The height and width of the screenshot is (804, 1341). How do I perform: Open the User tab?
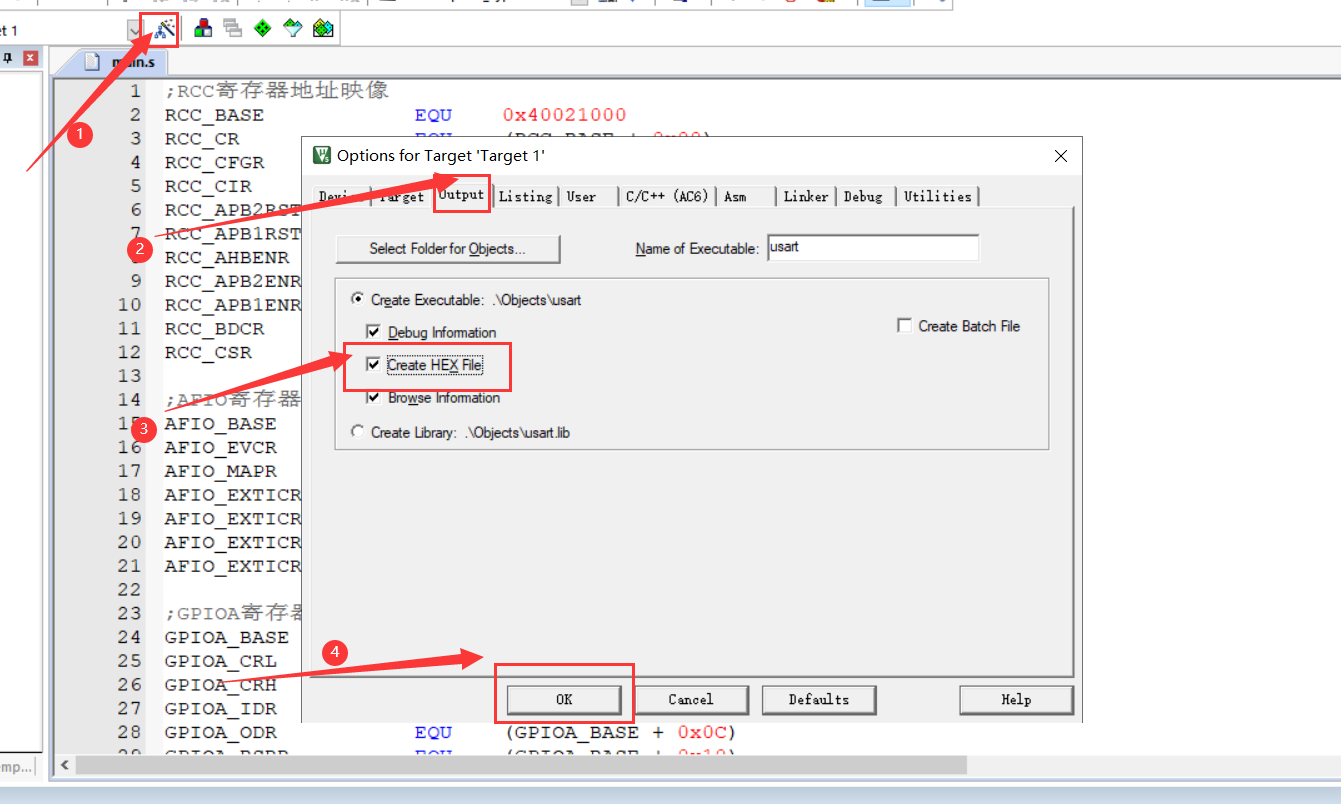tap(582, 196)
